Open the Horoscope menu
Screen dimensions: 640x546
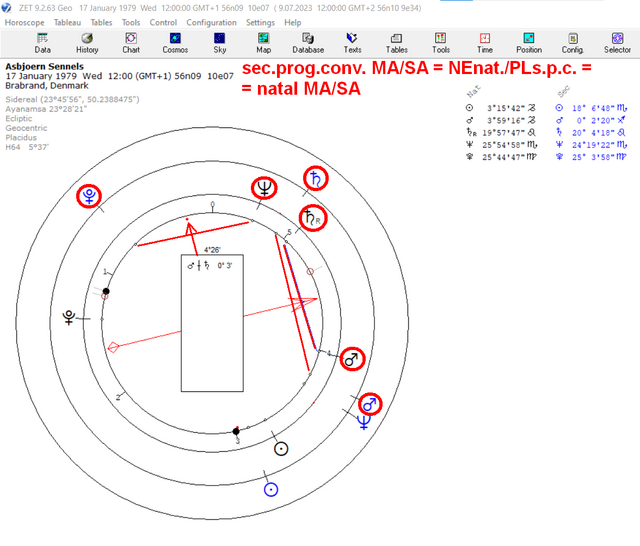[x=24, y=22]
